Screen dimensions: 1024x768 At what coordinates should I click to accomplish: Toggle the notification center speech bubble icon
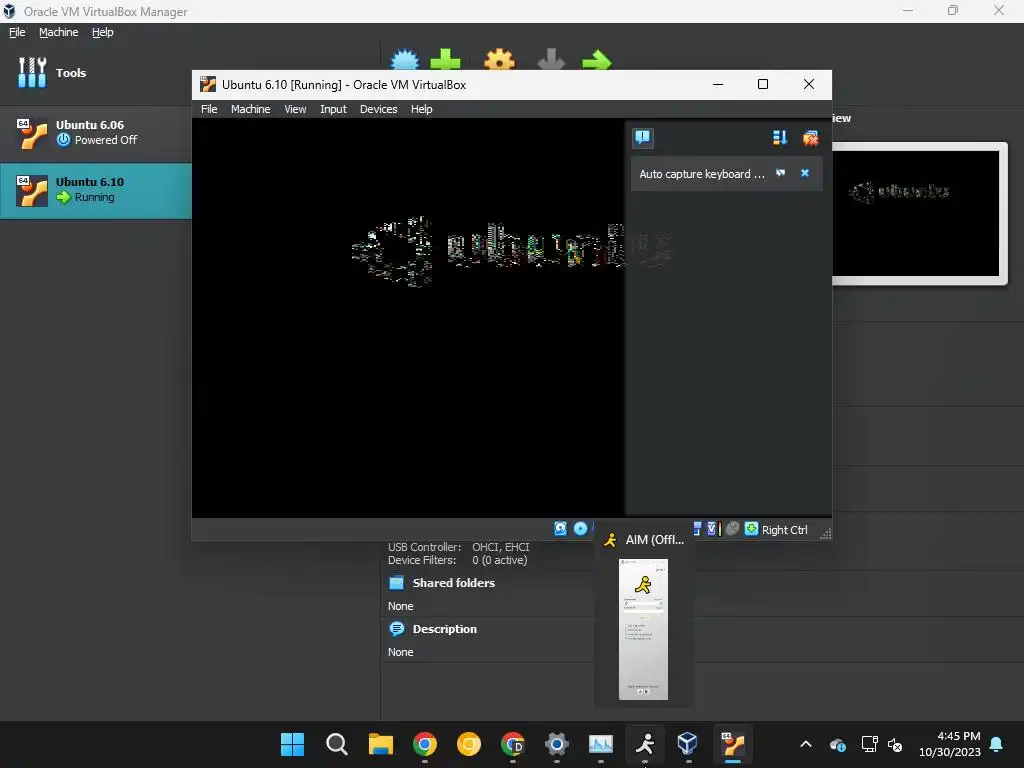[x=643, y=137]
